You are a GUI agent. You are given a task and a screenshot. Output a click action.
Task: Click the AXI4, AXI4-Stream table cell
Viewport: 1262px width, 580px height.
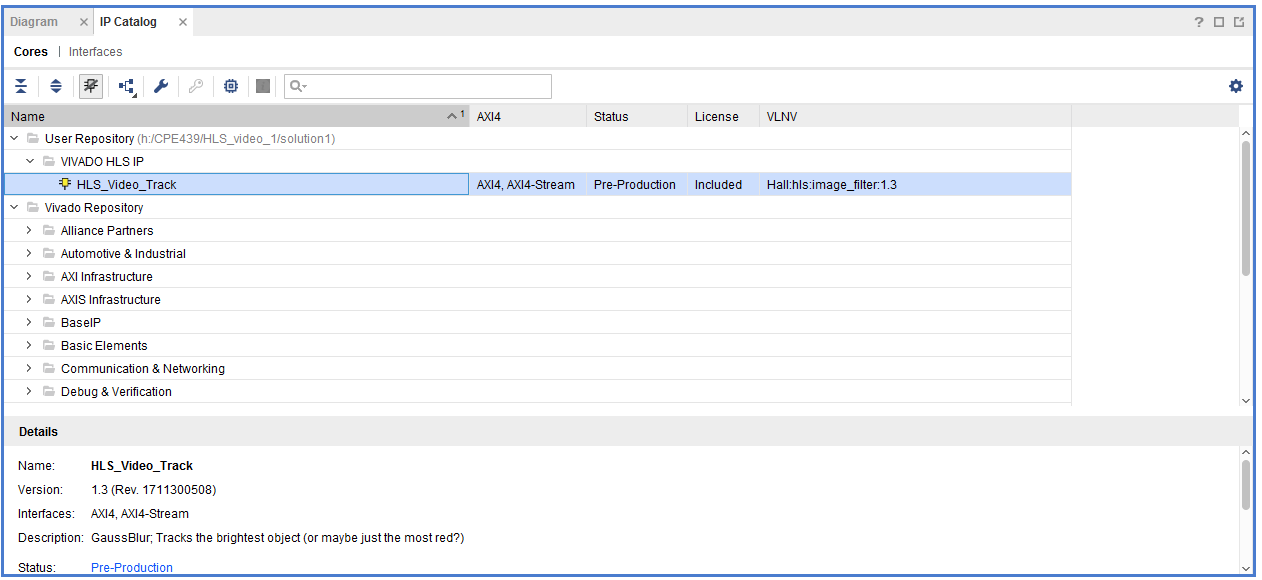(526, 185)
